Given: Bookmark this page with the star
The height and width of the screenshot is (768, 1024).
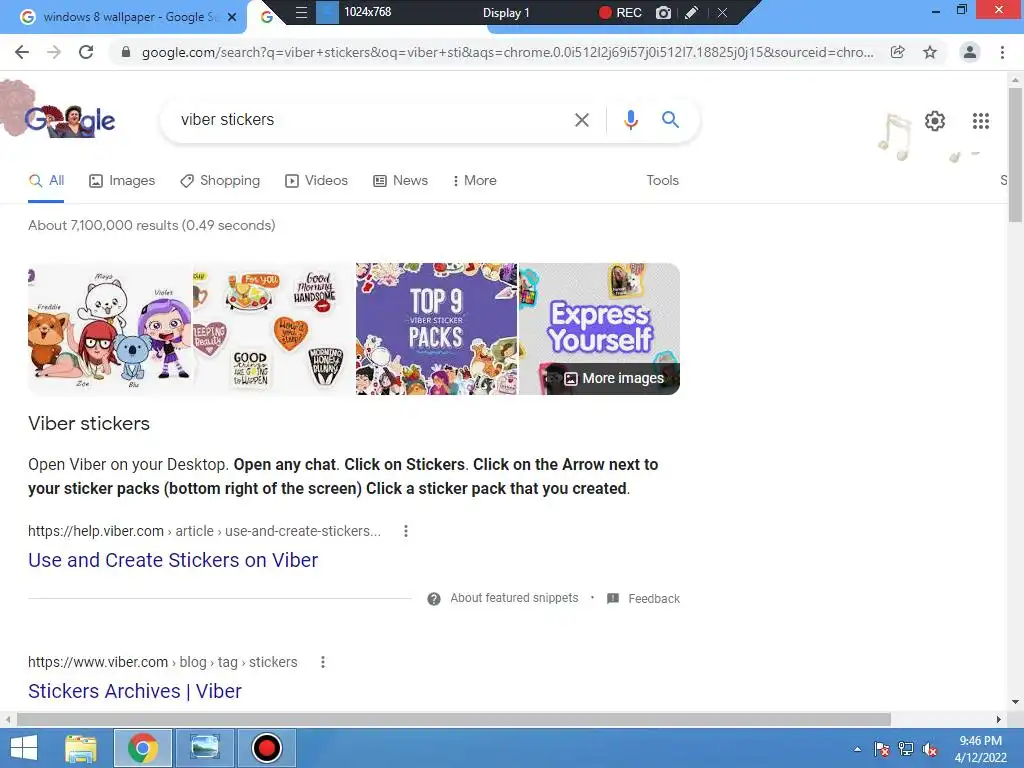Looking at the screenshot, I should (x=930, y=52).
